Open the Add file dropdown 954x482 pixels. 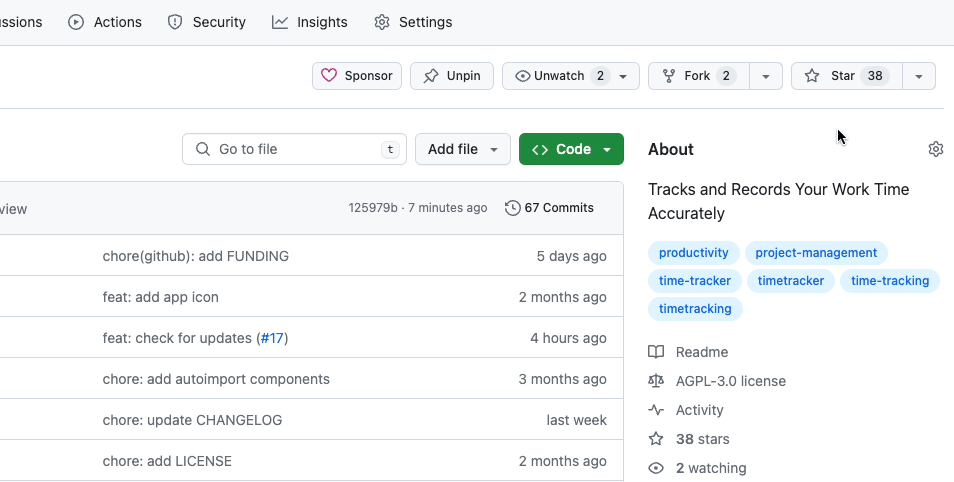[x=462, y=149]
